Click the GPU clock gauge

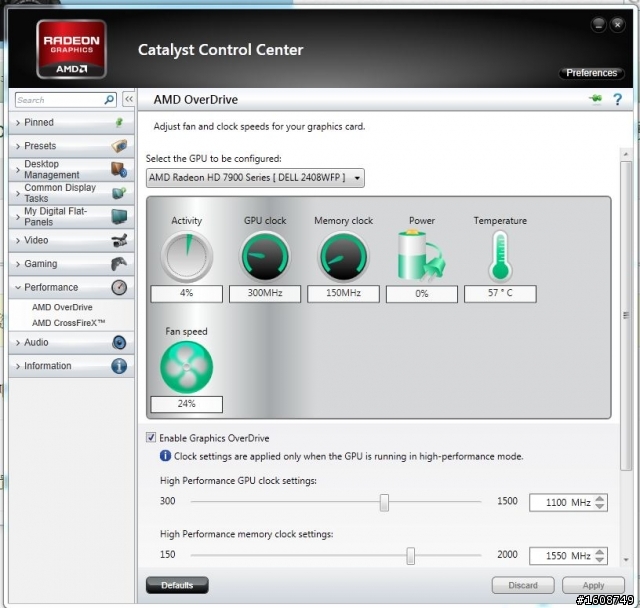(x=265, y=256)
